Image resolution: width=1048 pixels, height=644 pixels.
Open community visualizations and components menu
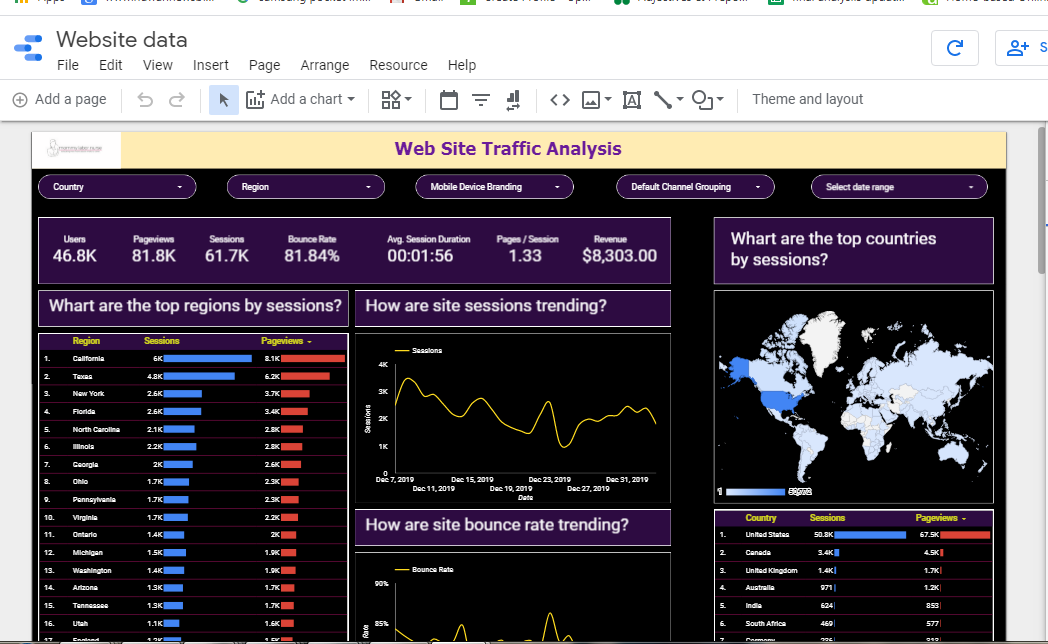tap(397, 99)
